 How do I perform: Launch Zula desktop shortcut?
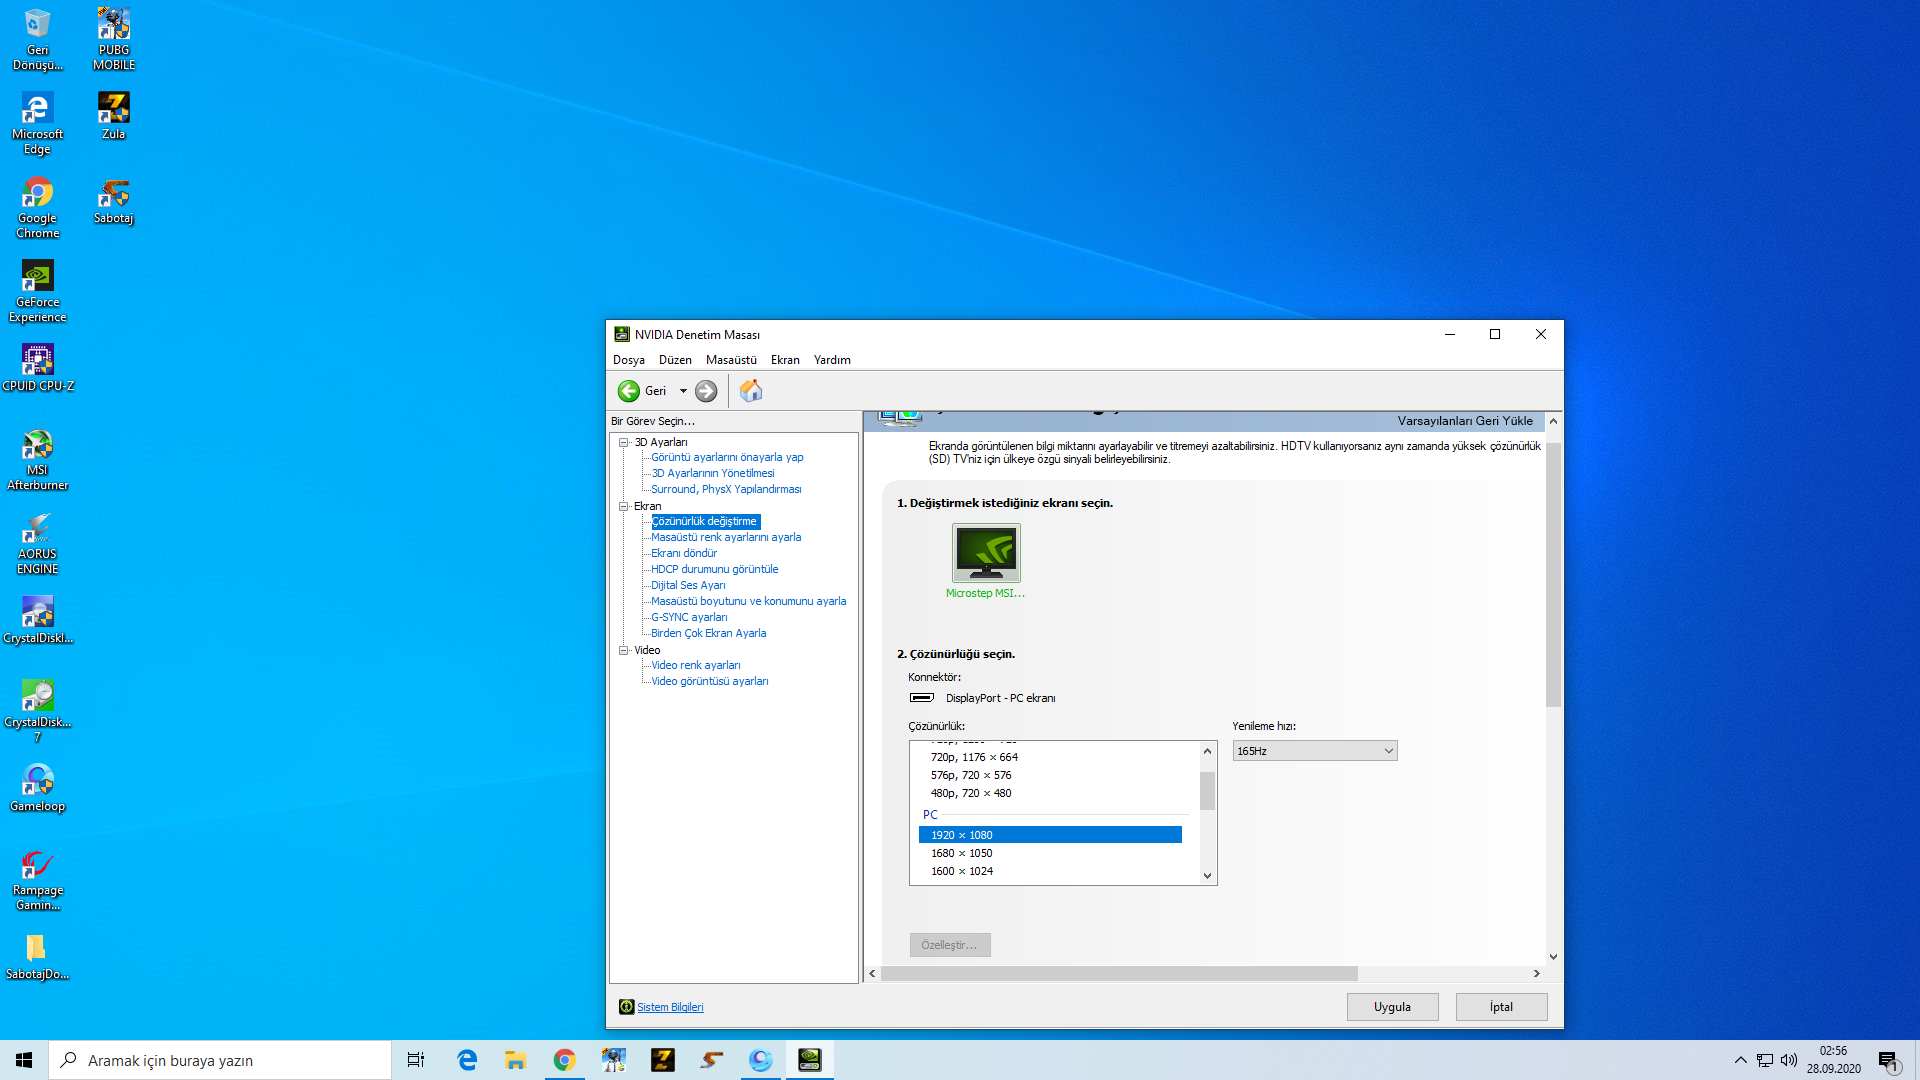[x=114, y=117]
